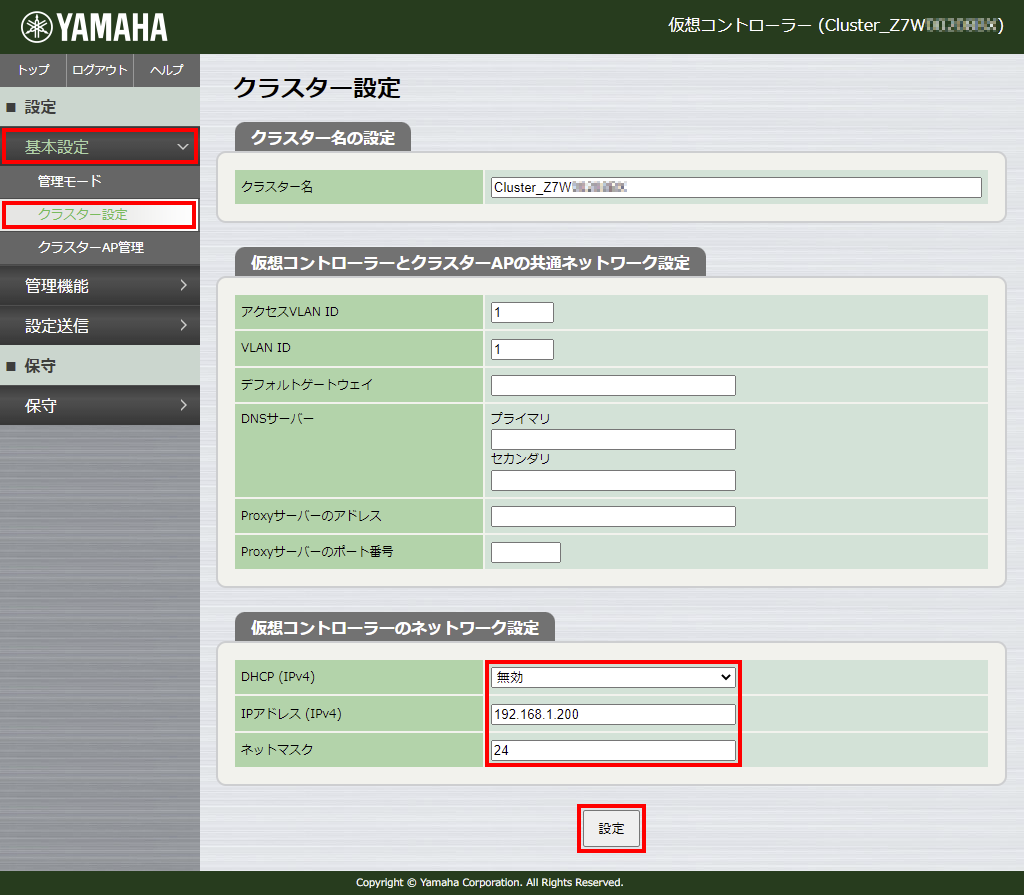Screen dimensions: 1024x895
Task: Open the ヘルプ page
Action: point(166,70)
